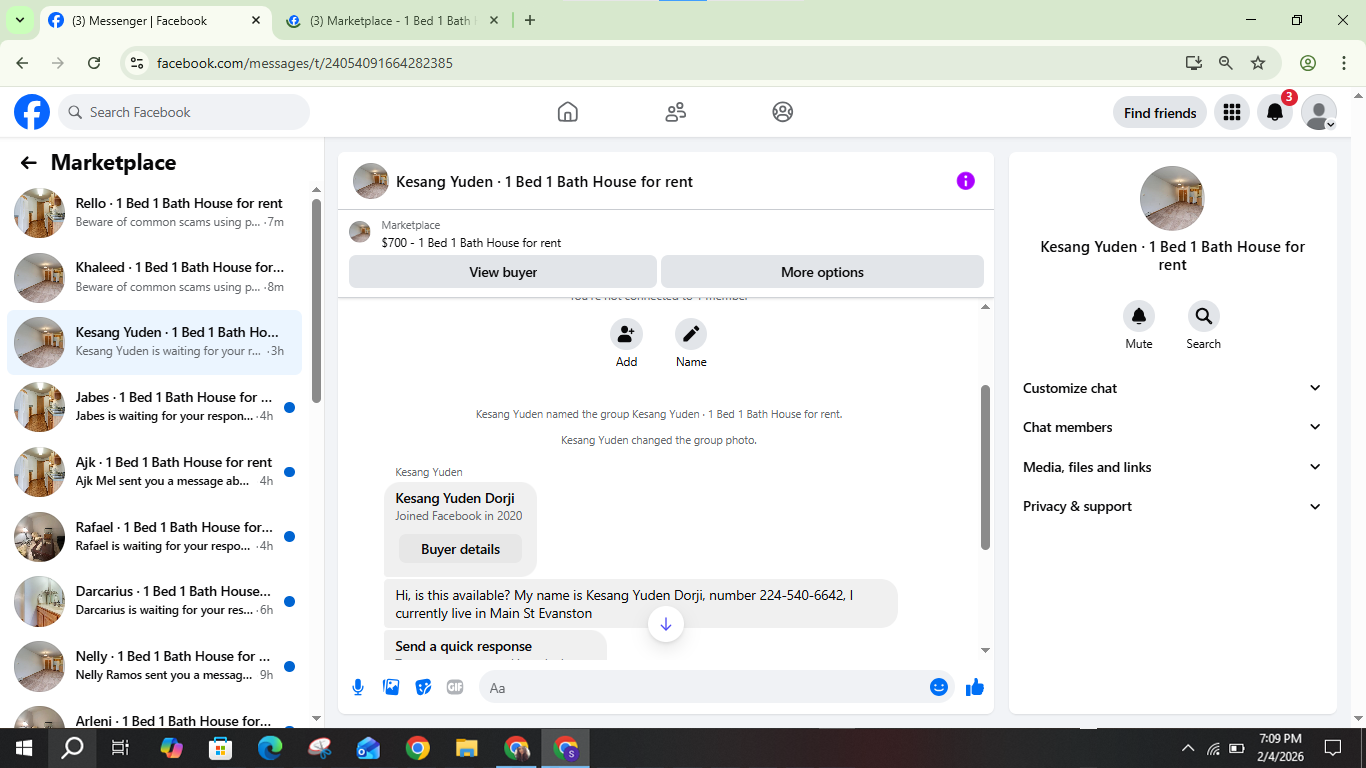Open conversation information purple icon
The height and width of the screenshot is (768, 1366).
[965, 181]
